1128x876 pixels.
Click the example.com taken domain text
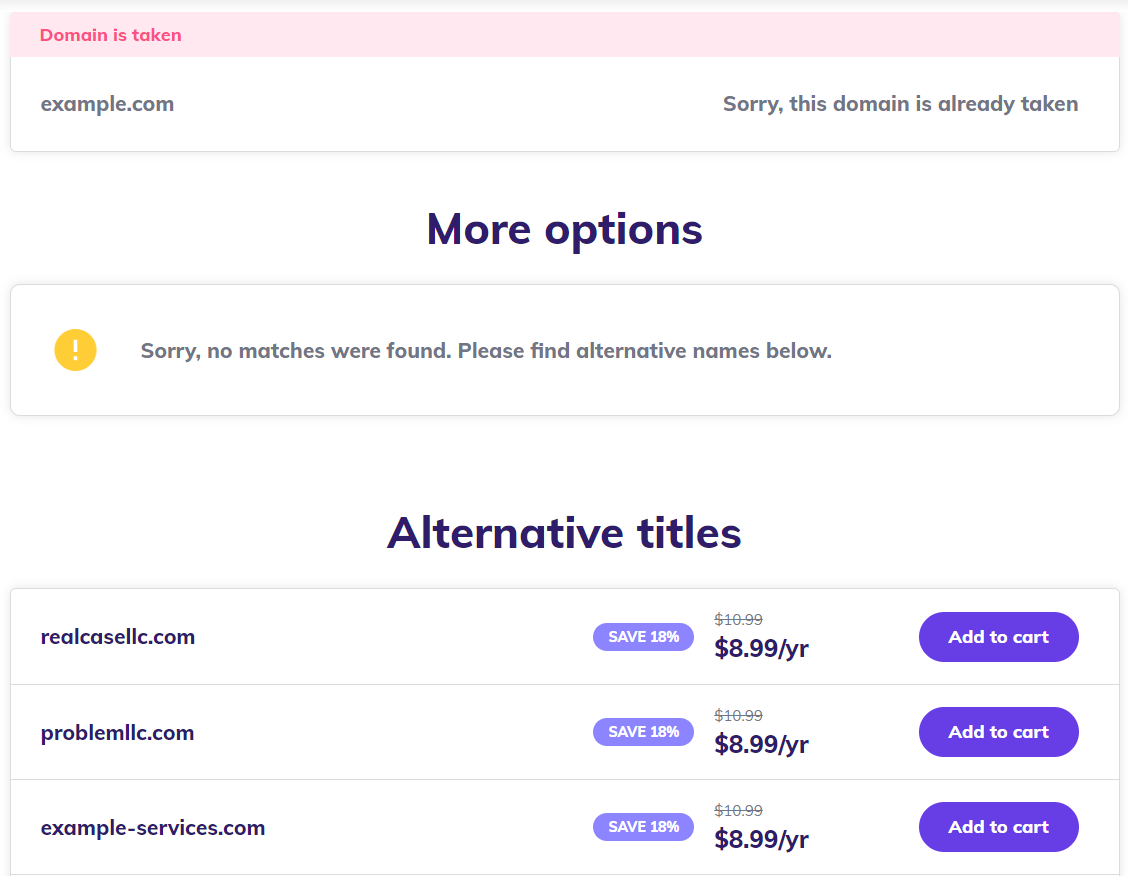(107, 104)
